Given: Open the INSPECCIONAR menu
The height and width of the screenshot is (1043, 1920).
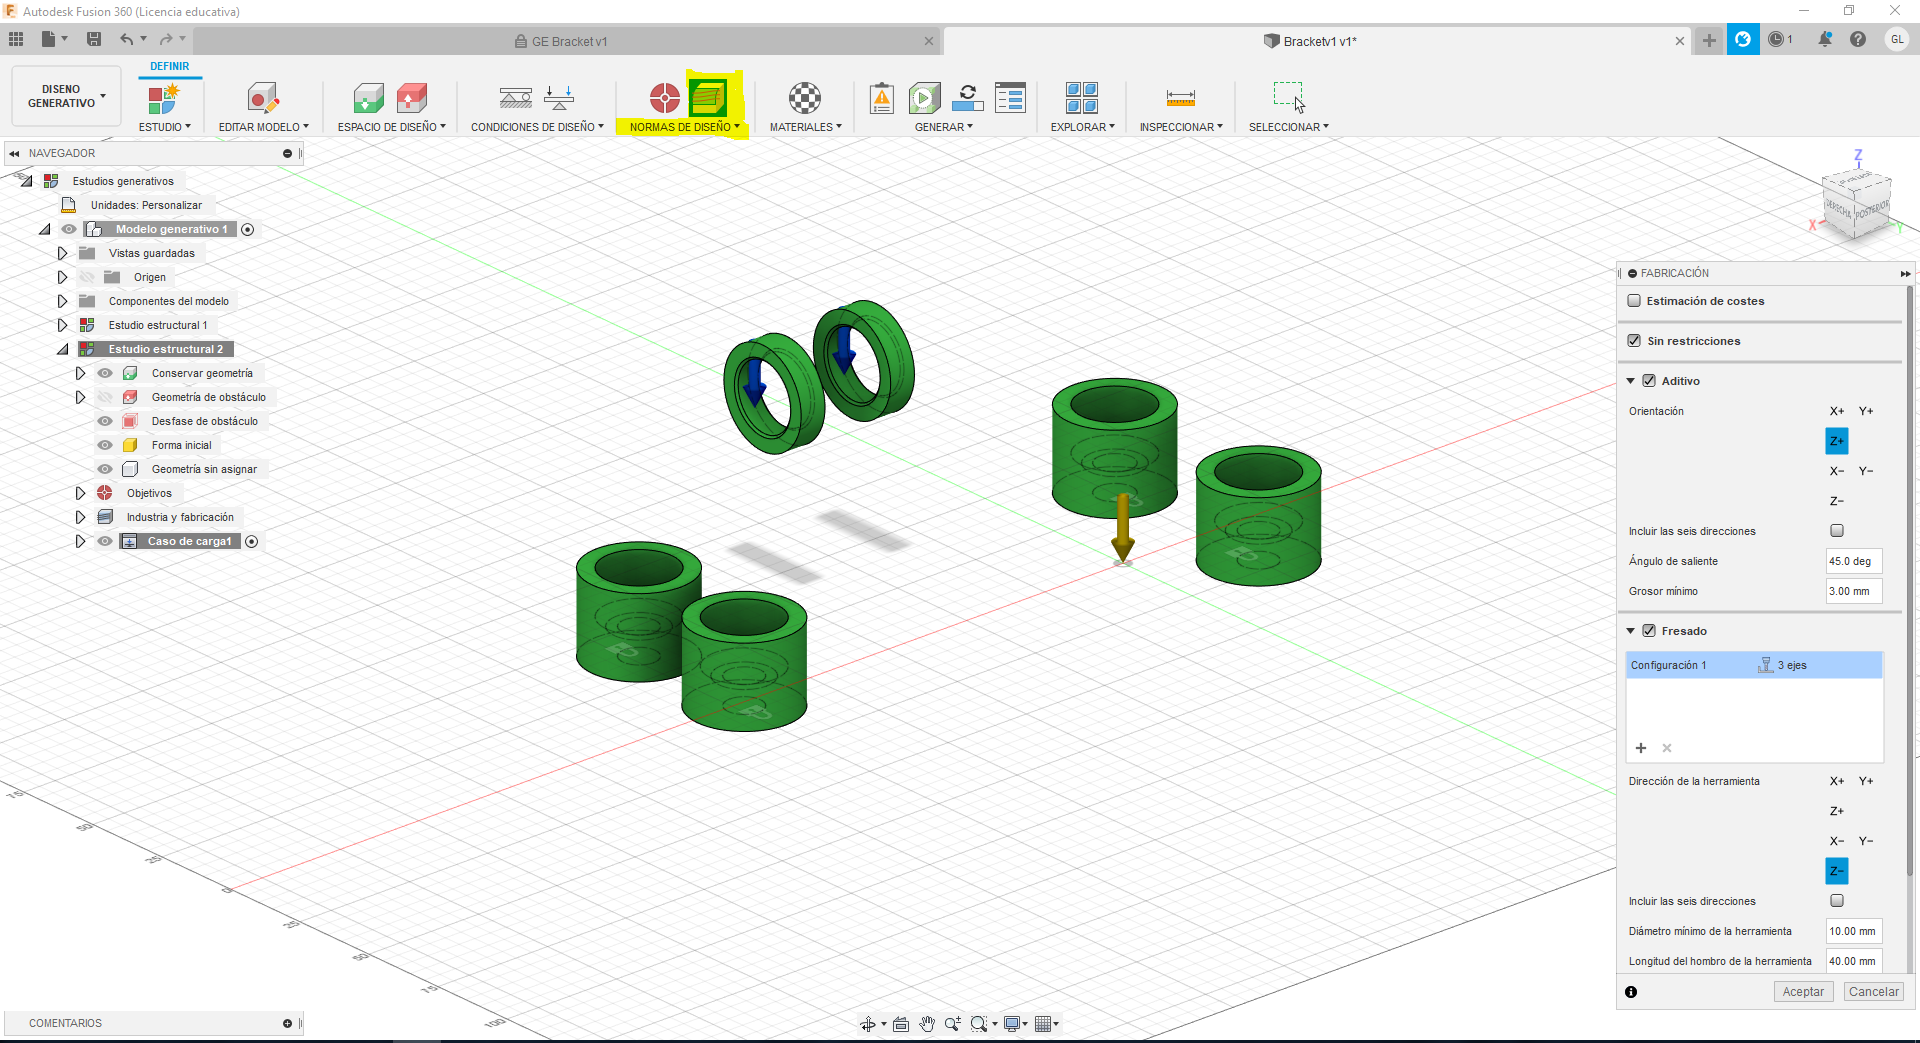Looking at the screenshot, I should tap(1181, 127).
